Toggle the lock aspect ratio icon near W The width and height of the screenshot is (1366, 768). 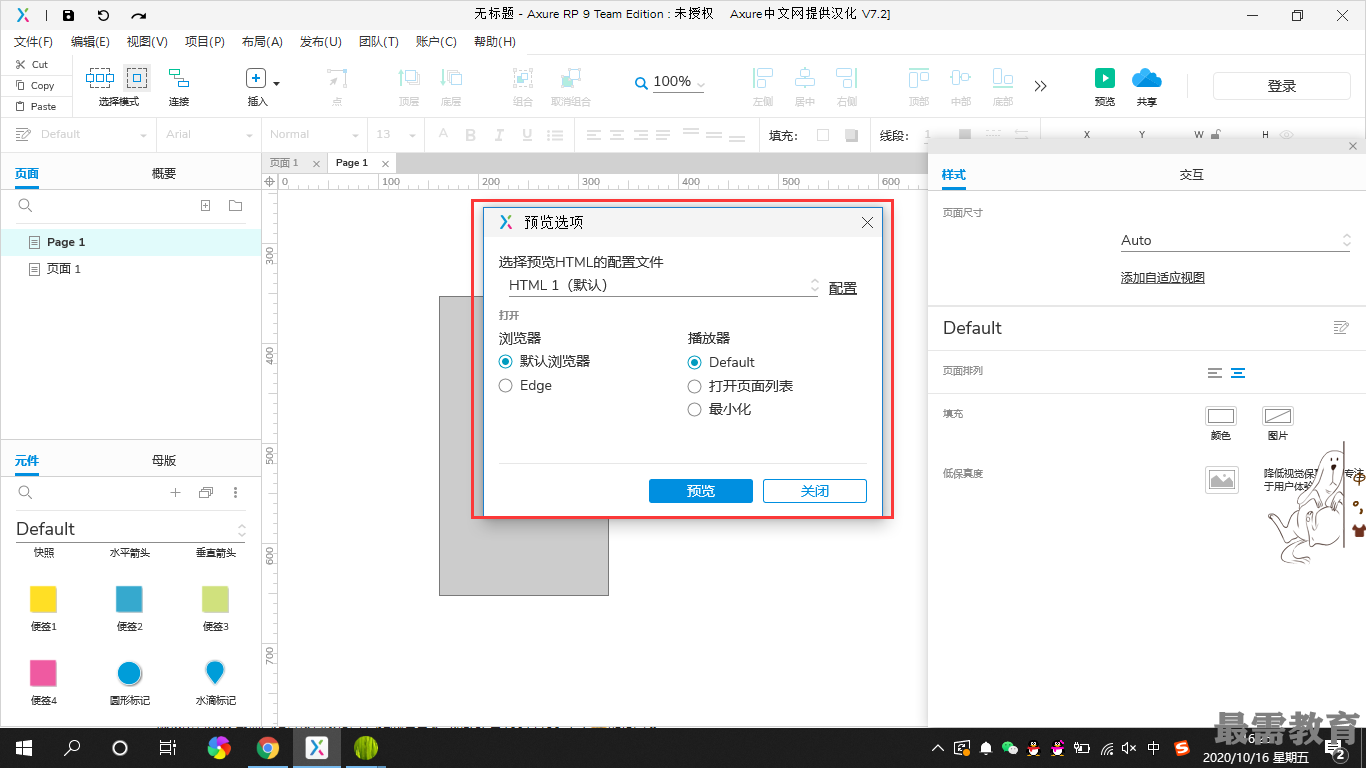(1216, 134)
